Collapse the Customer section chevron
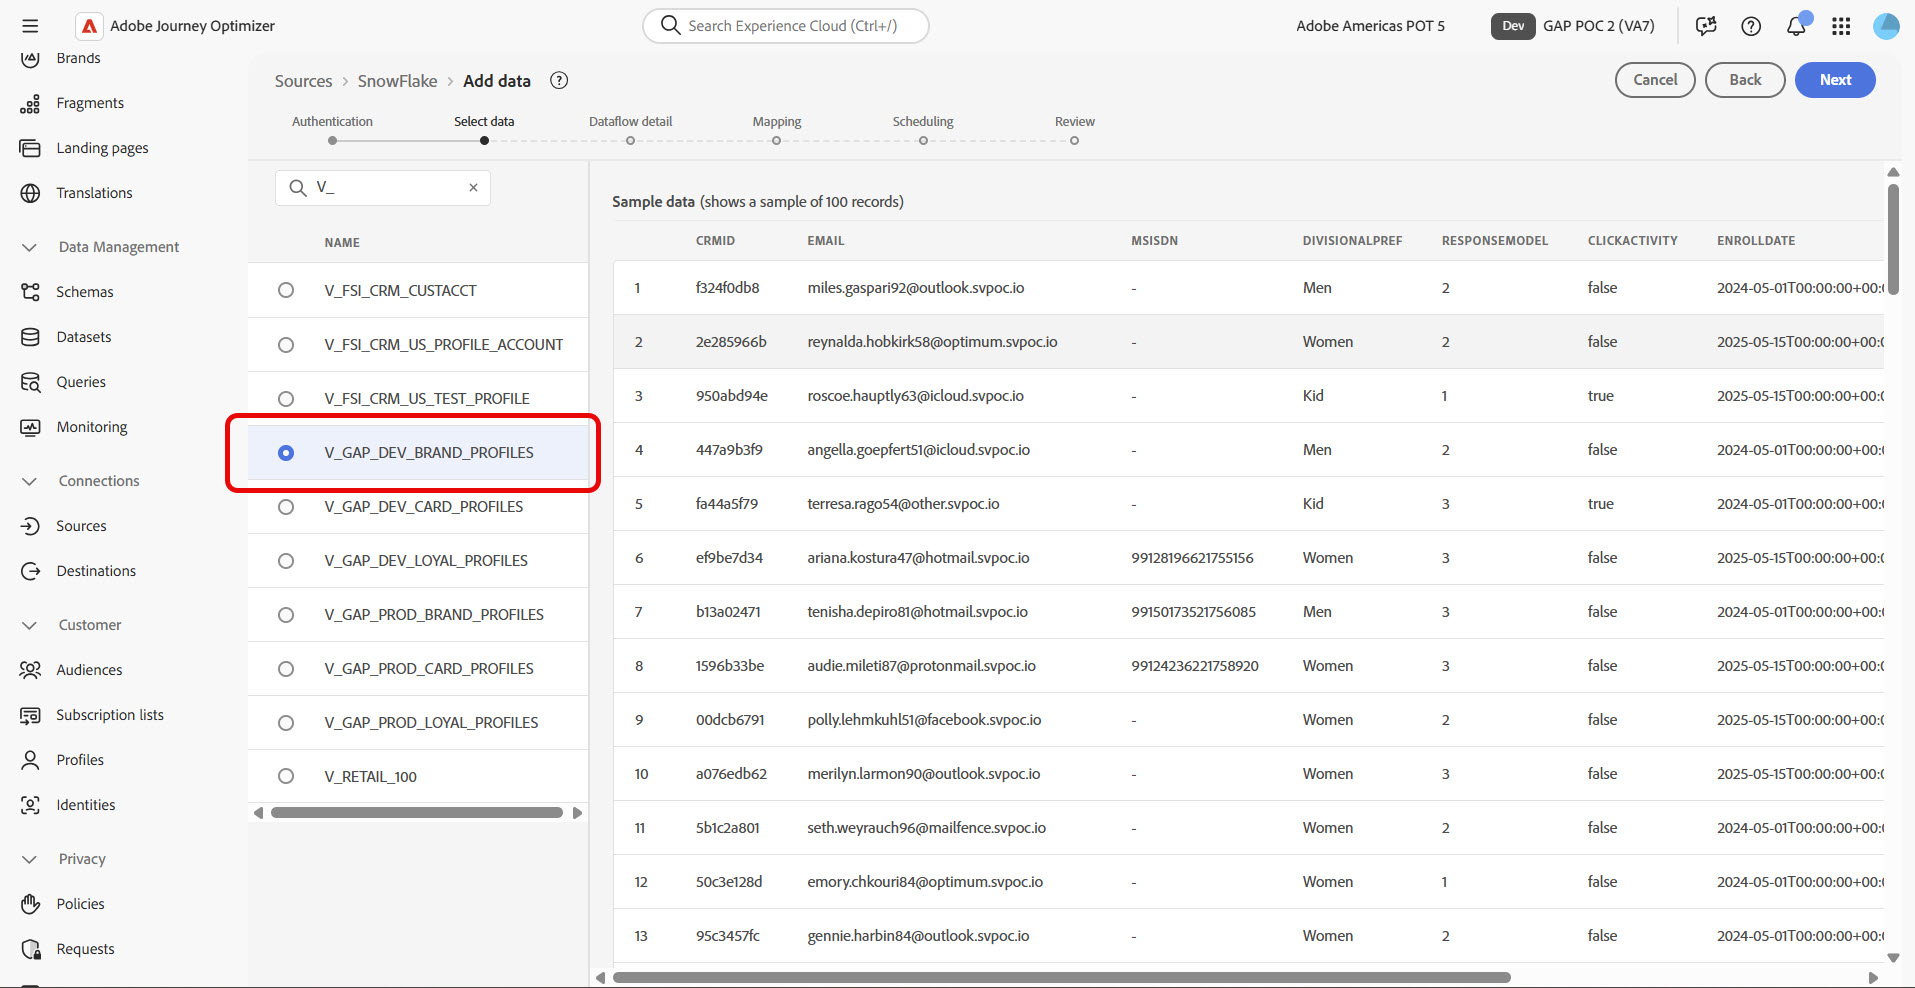 [x=30, y=625]
